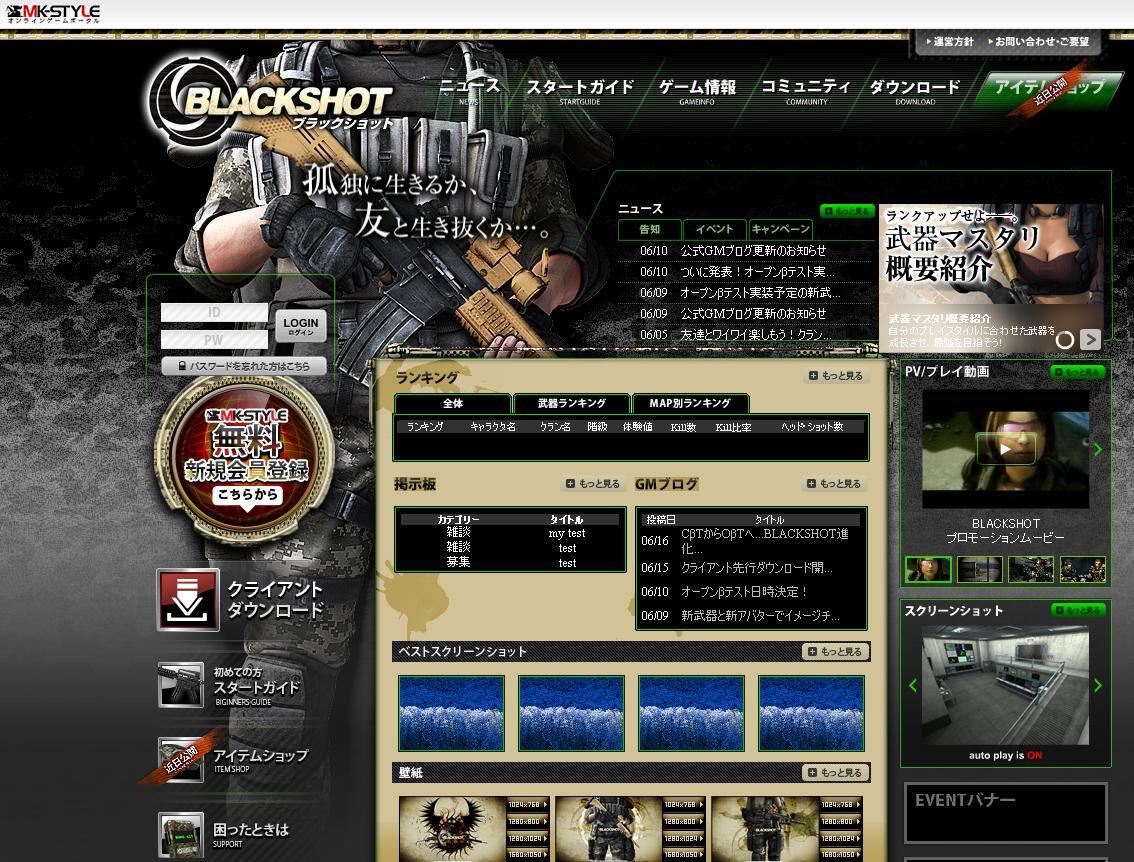
Task: Select the 武器ランキング tab
Action: [571, 404]
